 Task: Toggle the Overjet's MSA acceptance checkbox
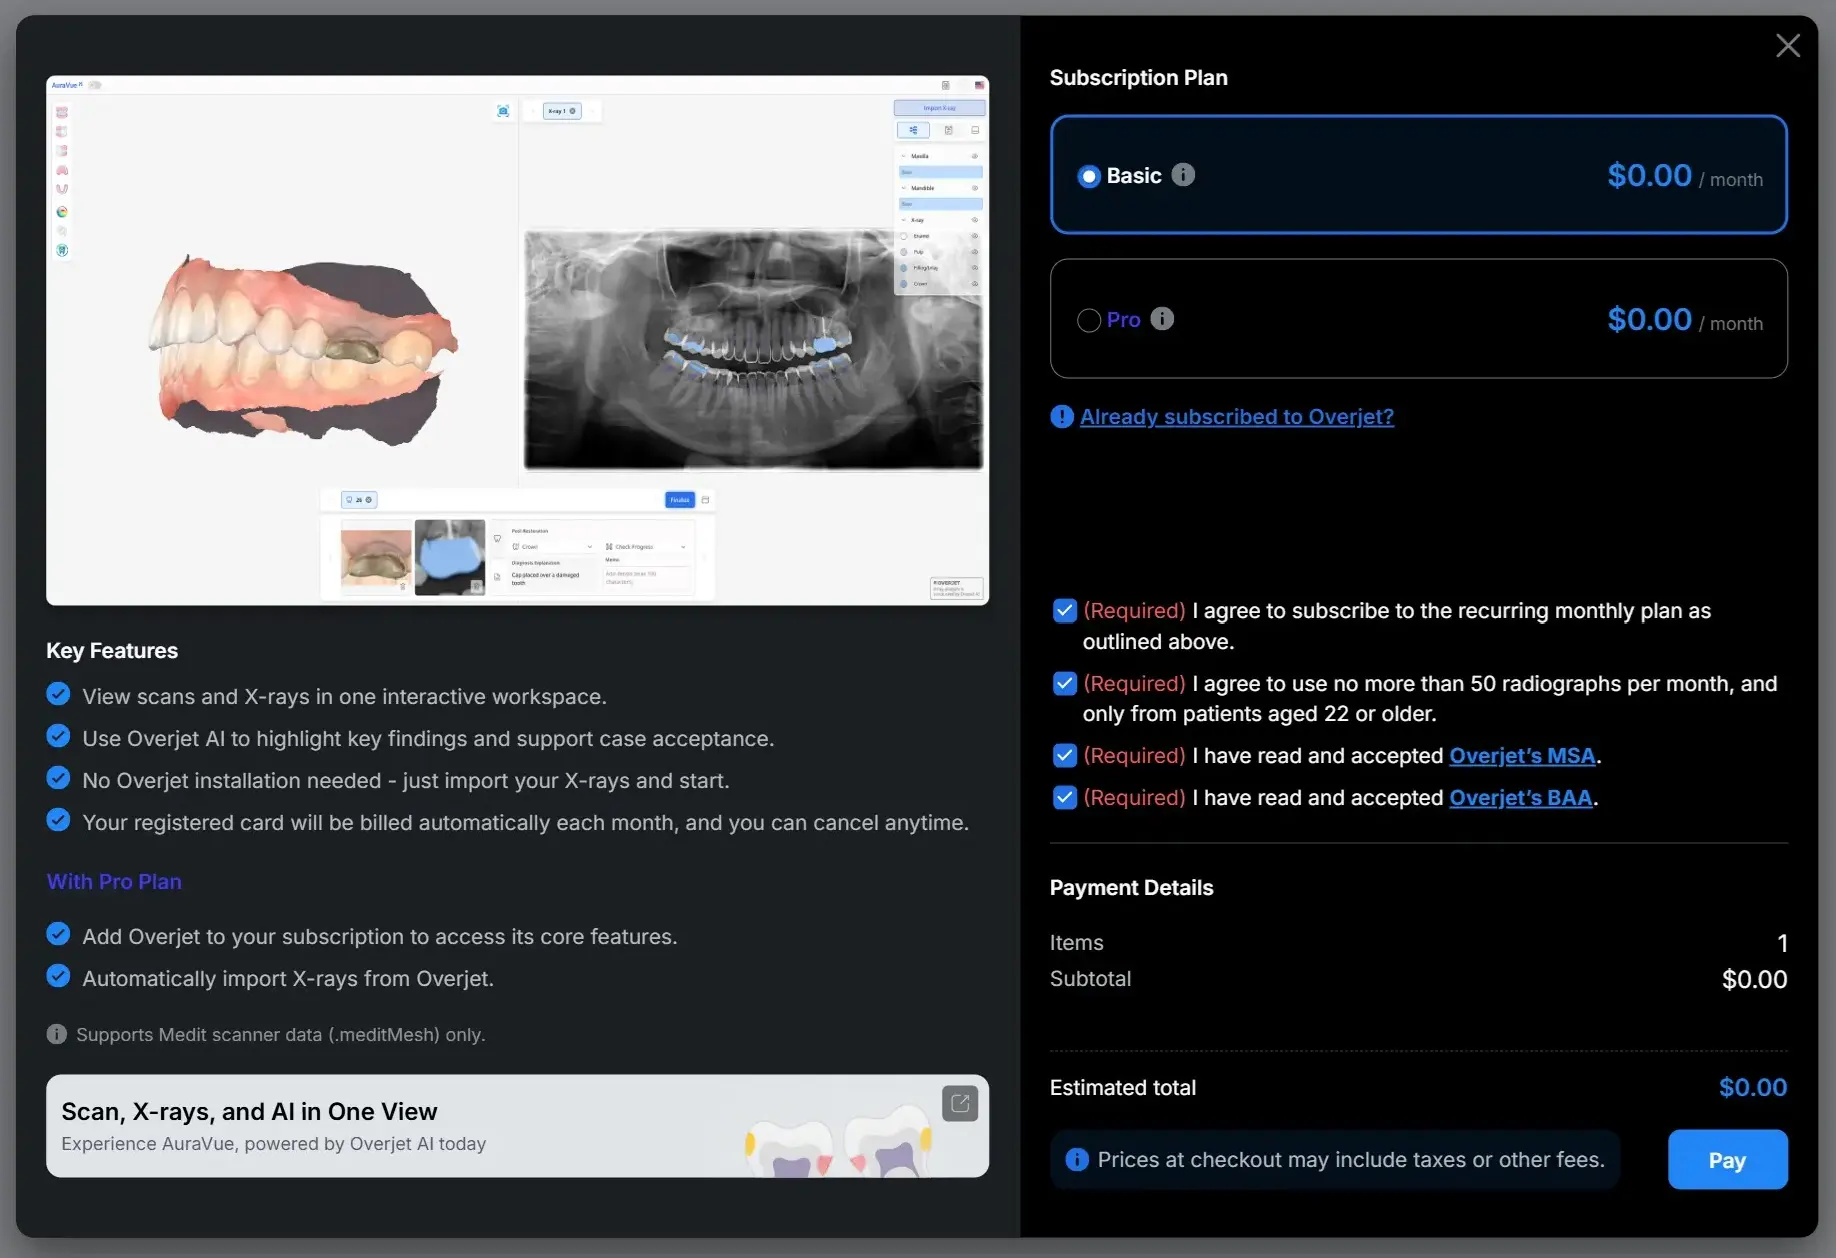point(1065,756)
